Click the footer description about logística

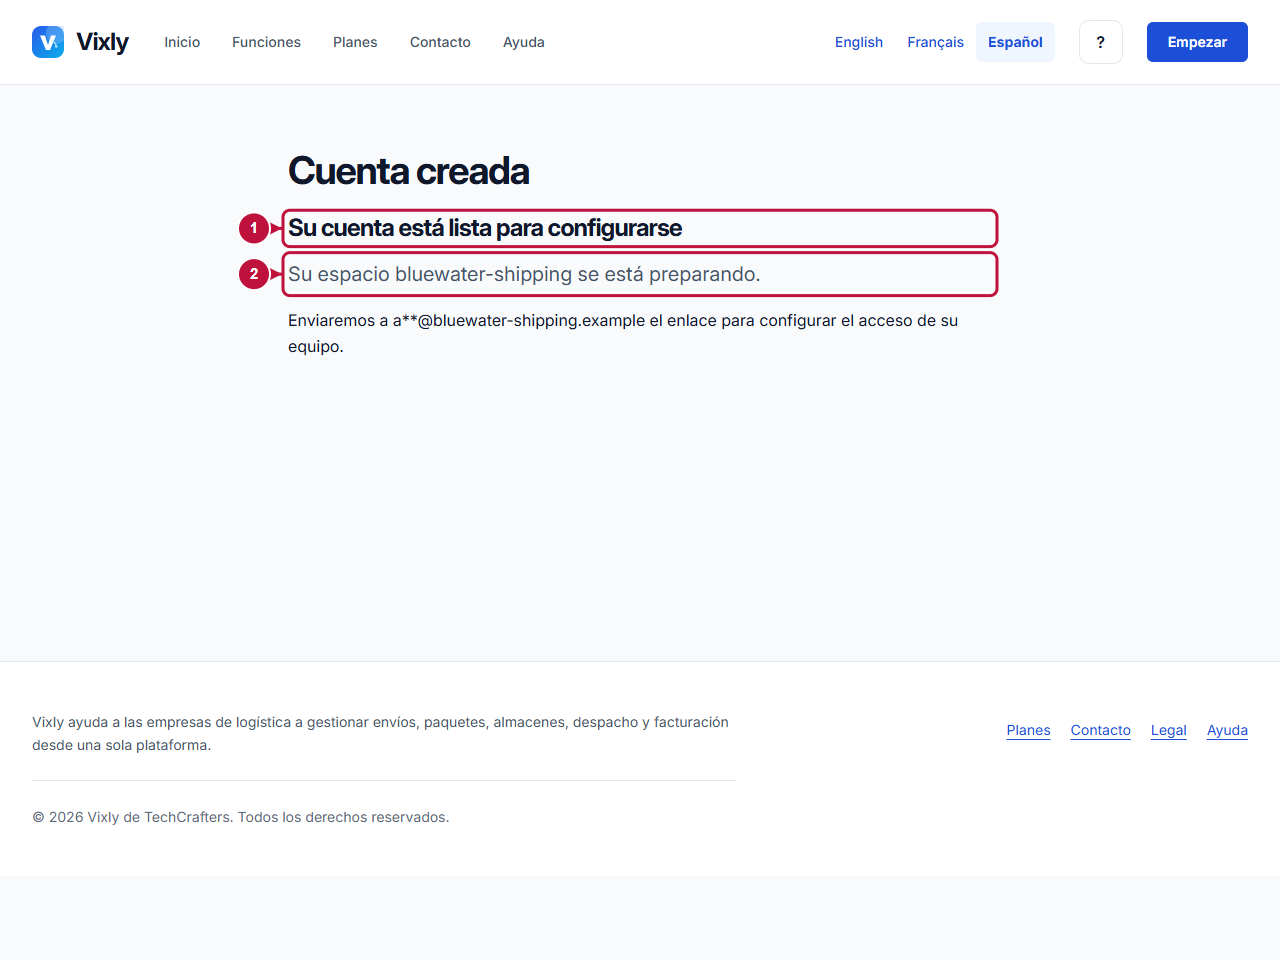click(x=380, y=733)
